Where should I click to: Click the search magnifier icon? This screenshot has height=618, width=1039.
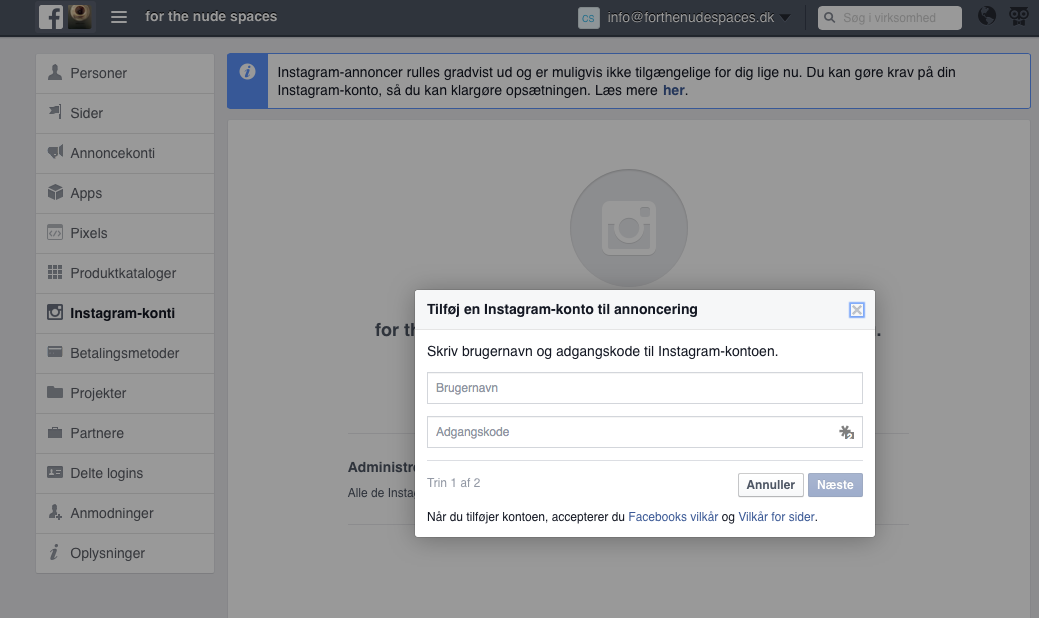(830, 18)
